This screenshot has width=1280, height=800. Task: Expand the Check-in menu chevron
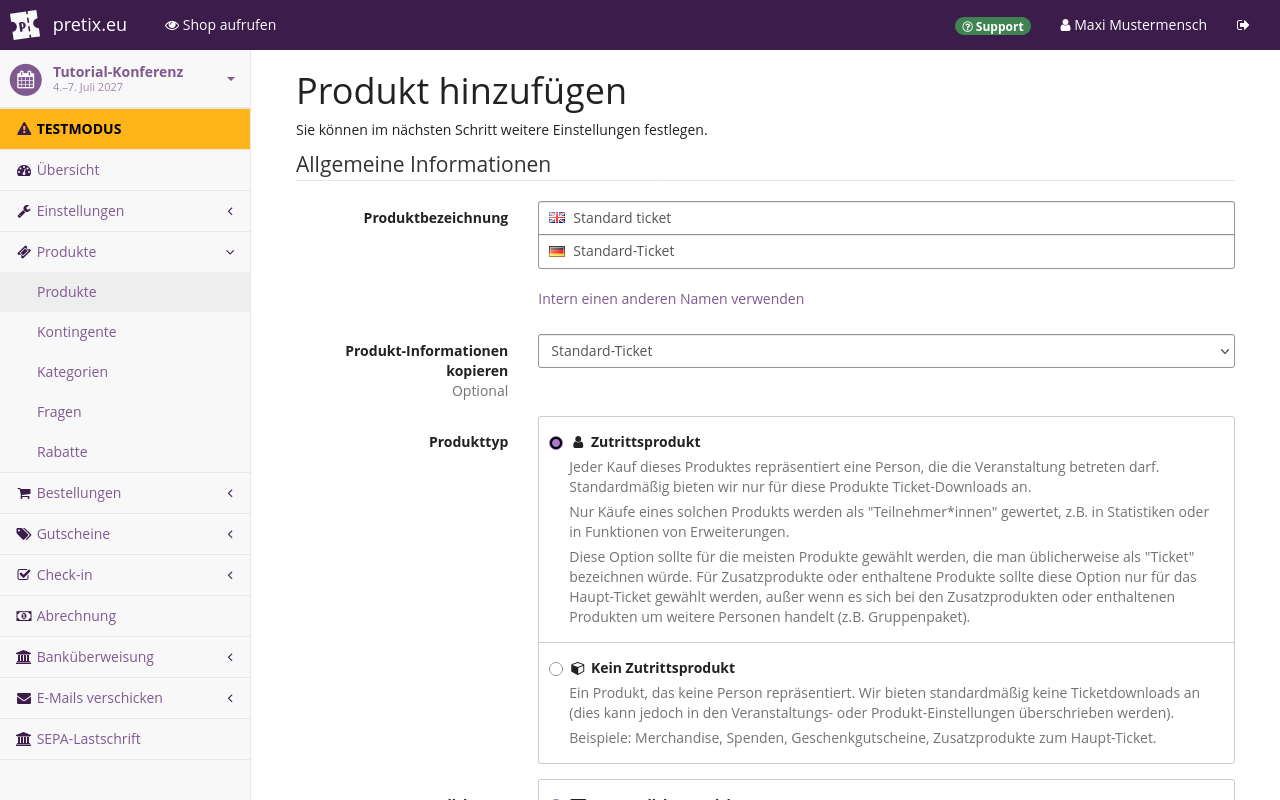click(x=230, y=575)
